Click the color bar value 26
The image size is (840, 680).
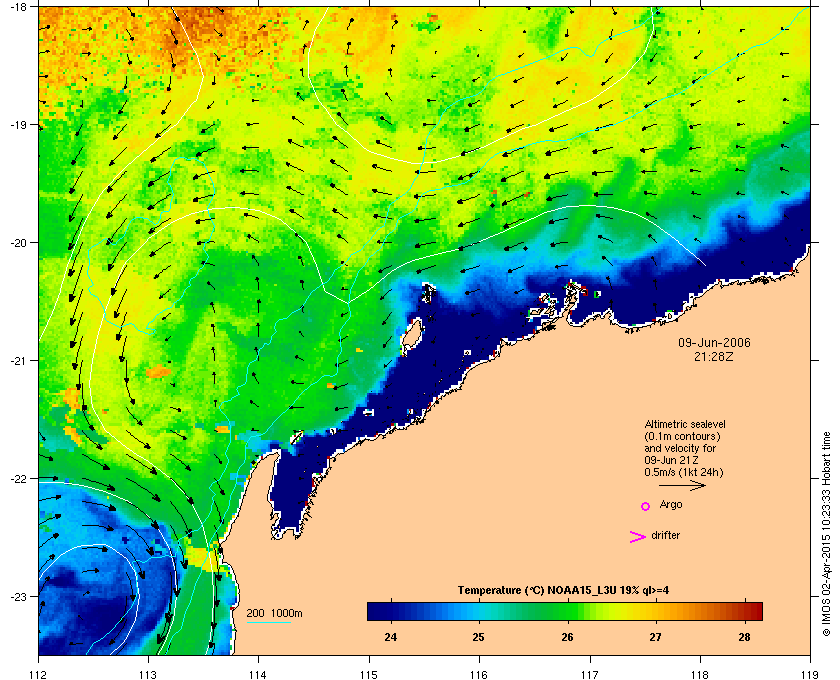(x=567, y=637)
